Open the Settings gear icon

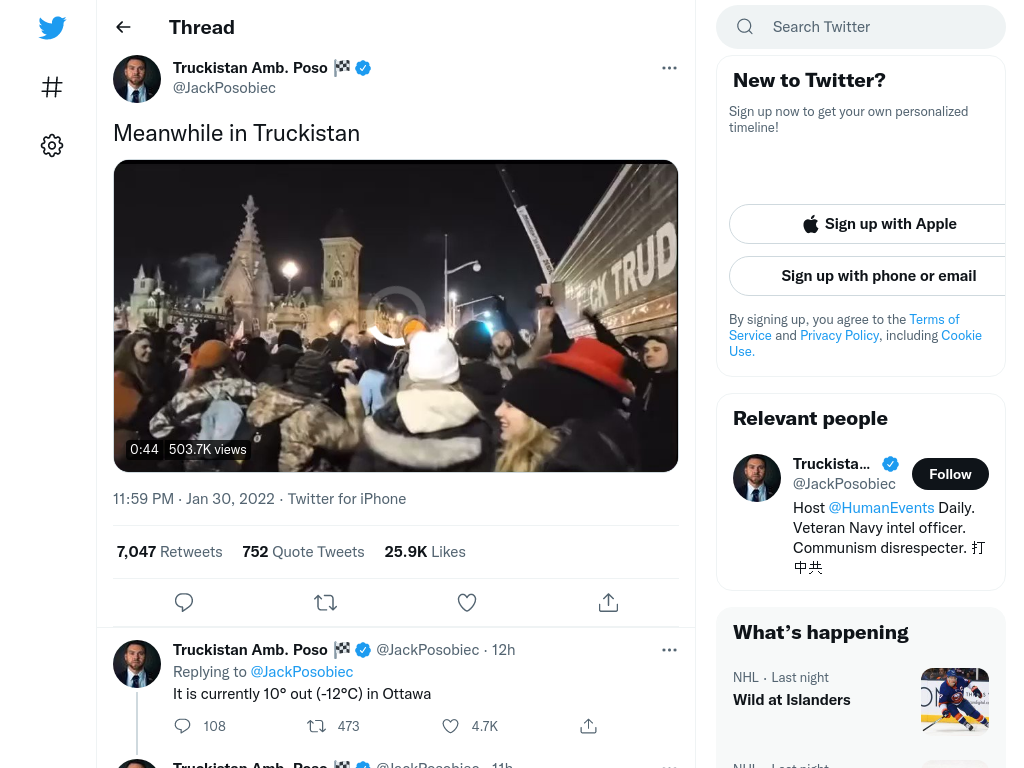(52, 145)
